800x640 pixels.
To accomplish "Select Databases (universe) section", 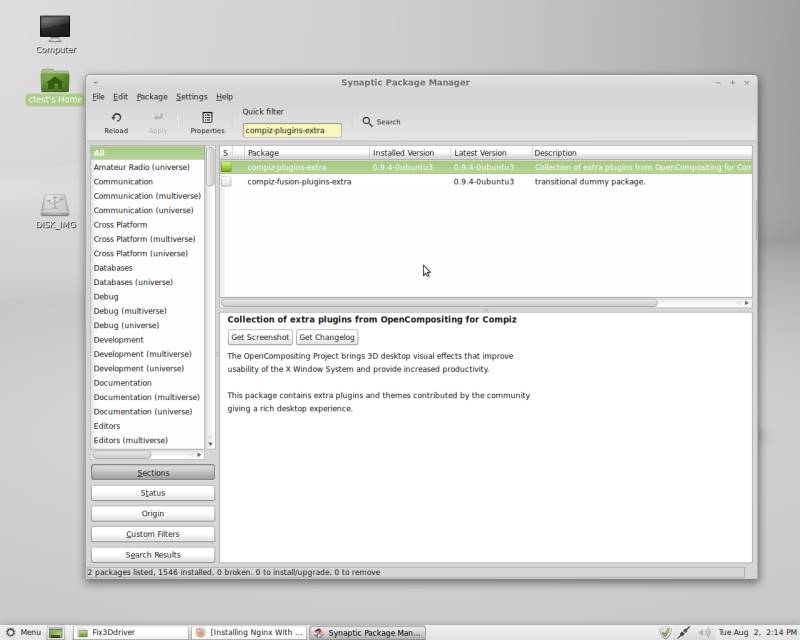I will pyautogui.click(x=148, y=282).
